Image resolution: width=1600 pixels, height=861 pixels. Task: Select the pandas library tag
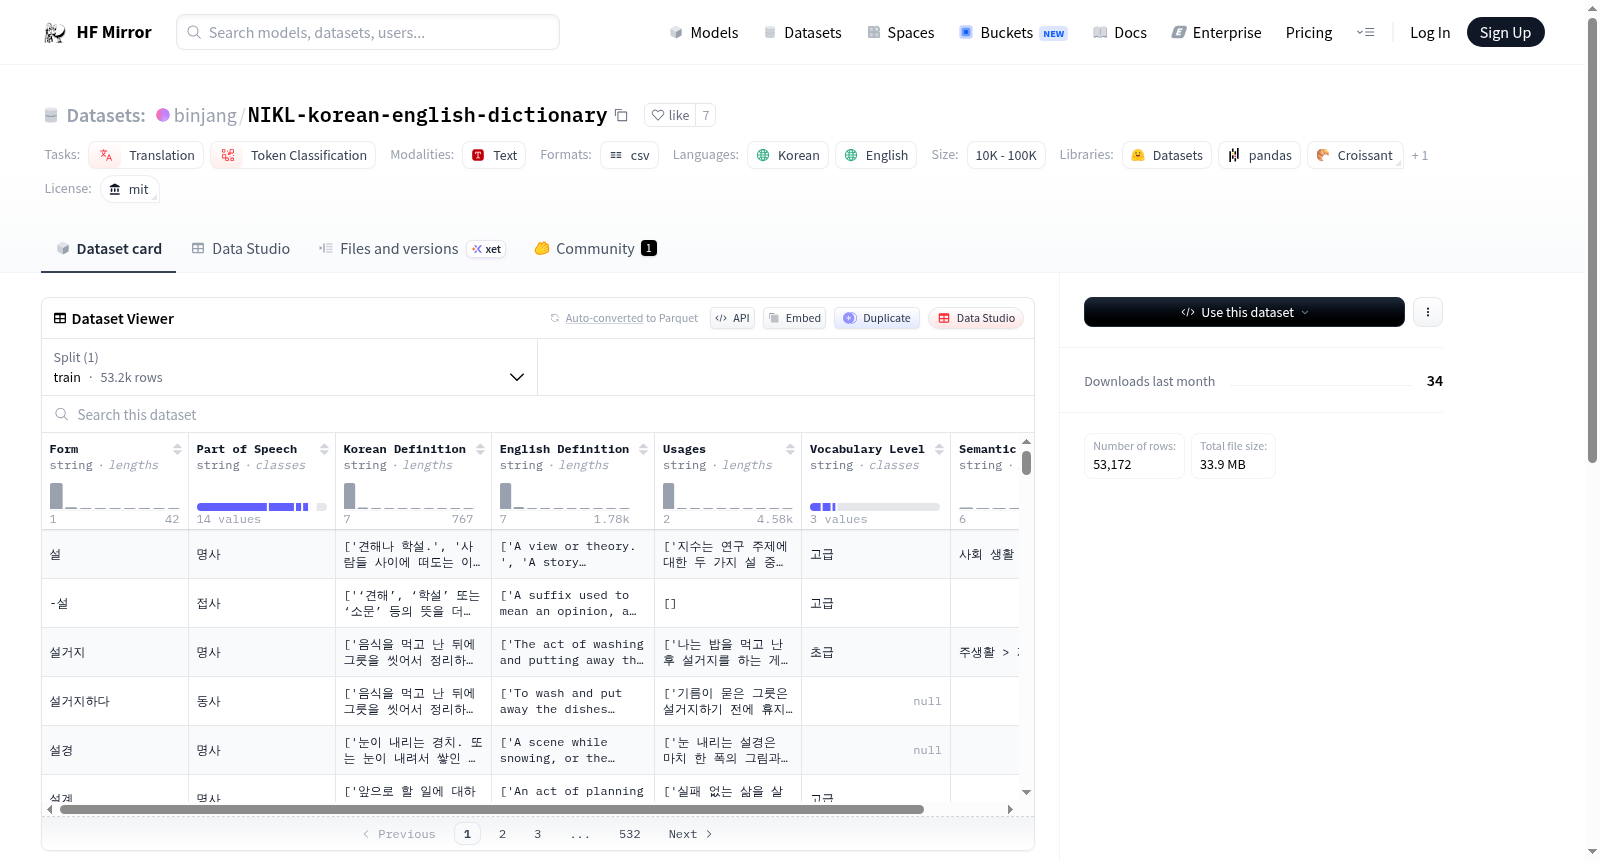coord(1260,155)
